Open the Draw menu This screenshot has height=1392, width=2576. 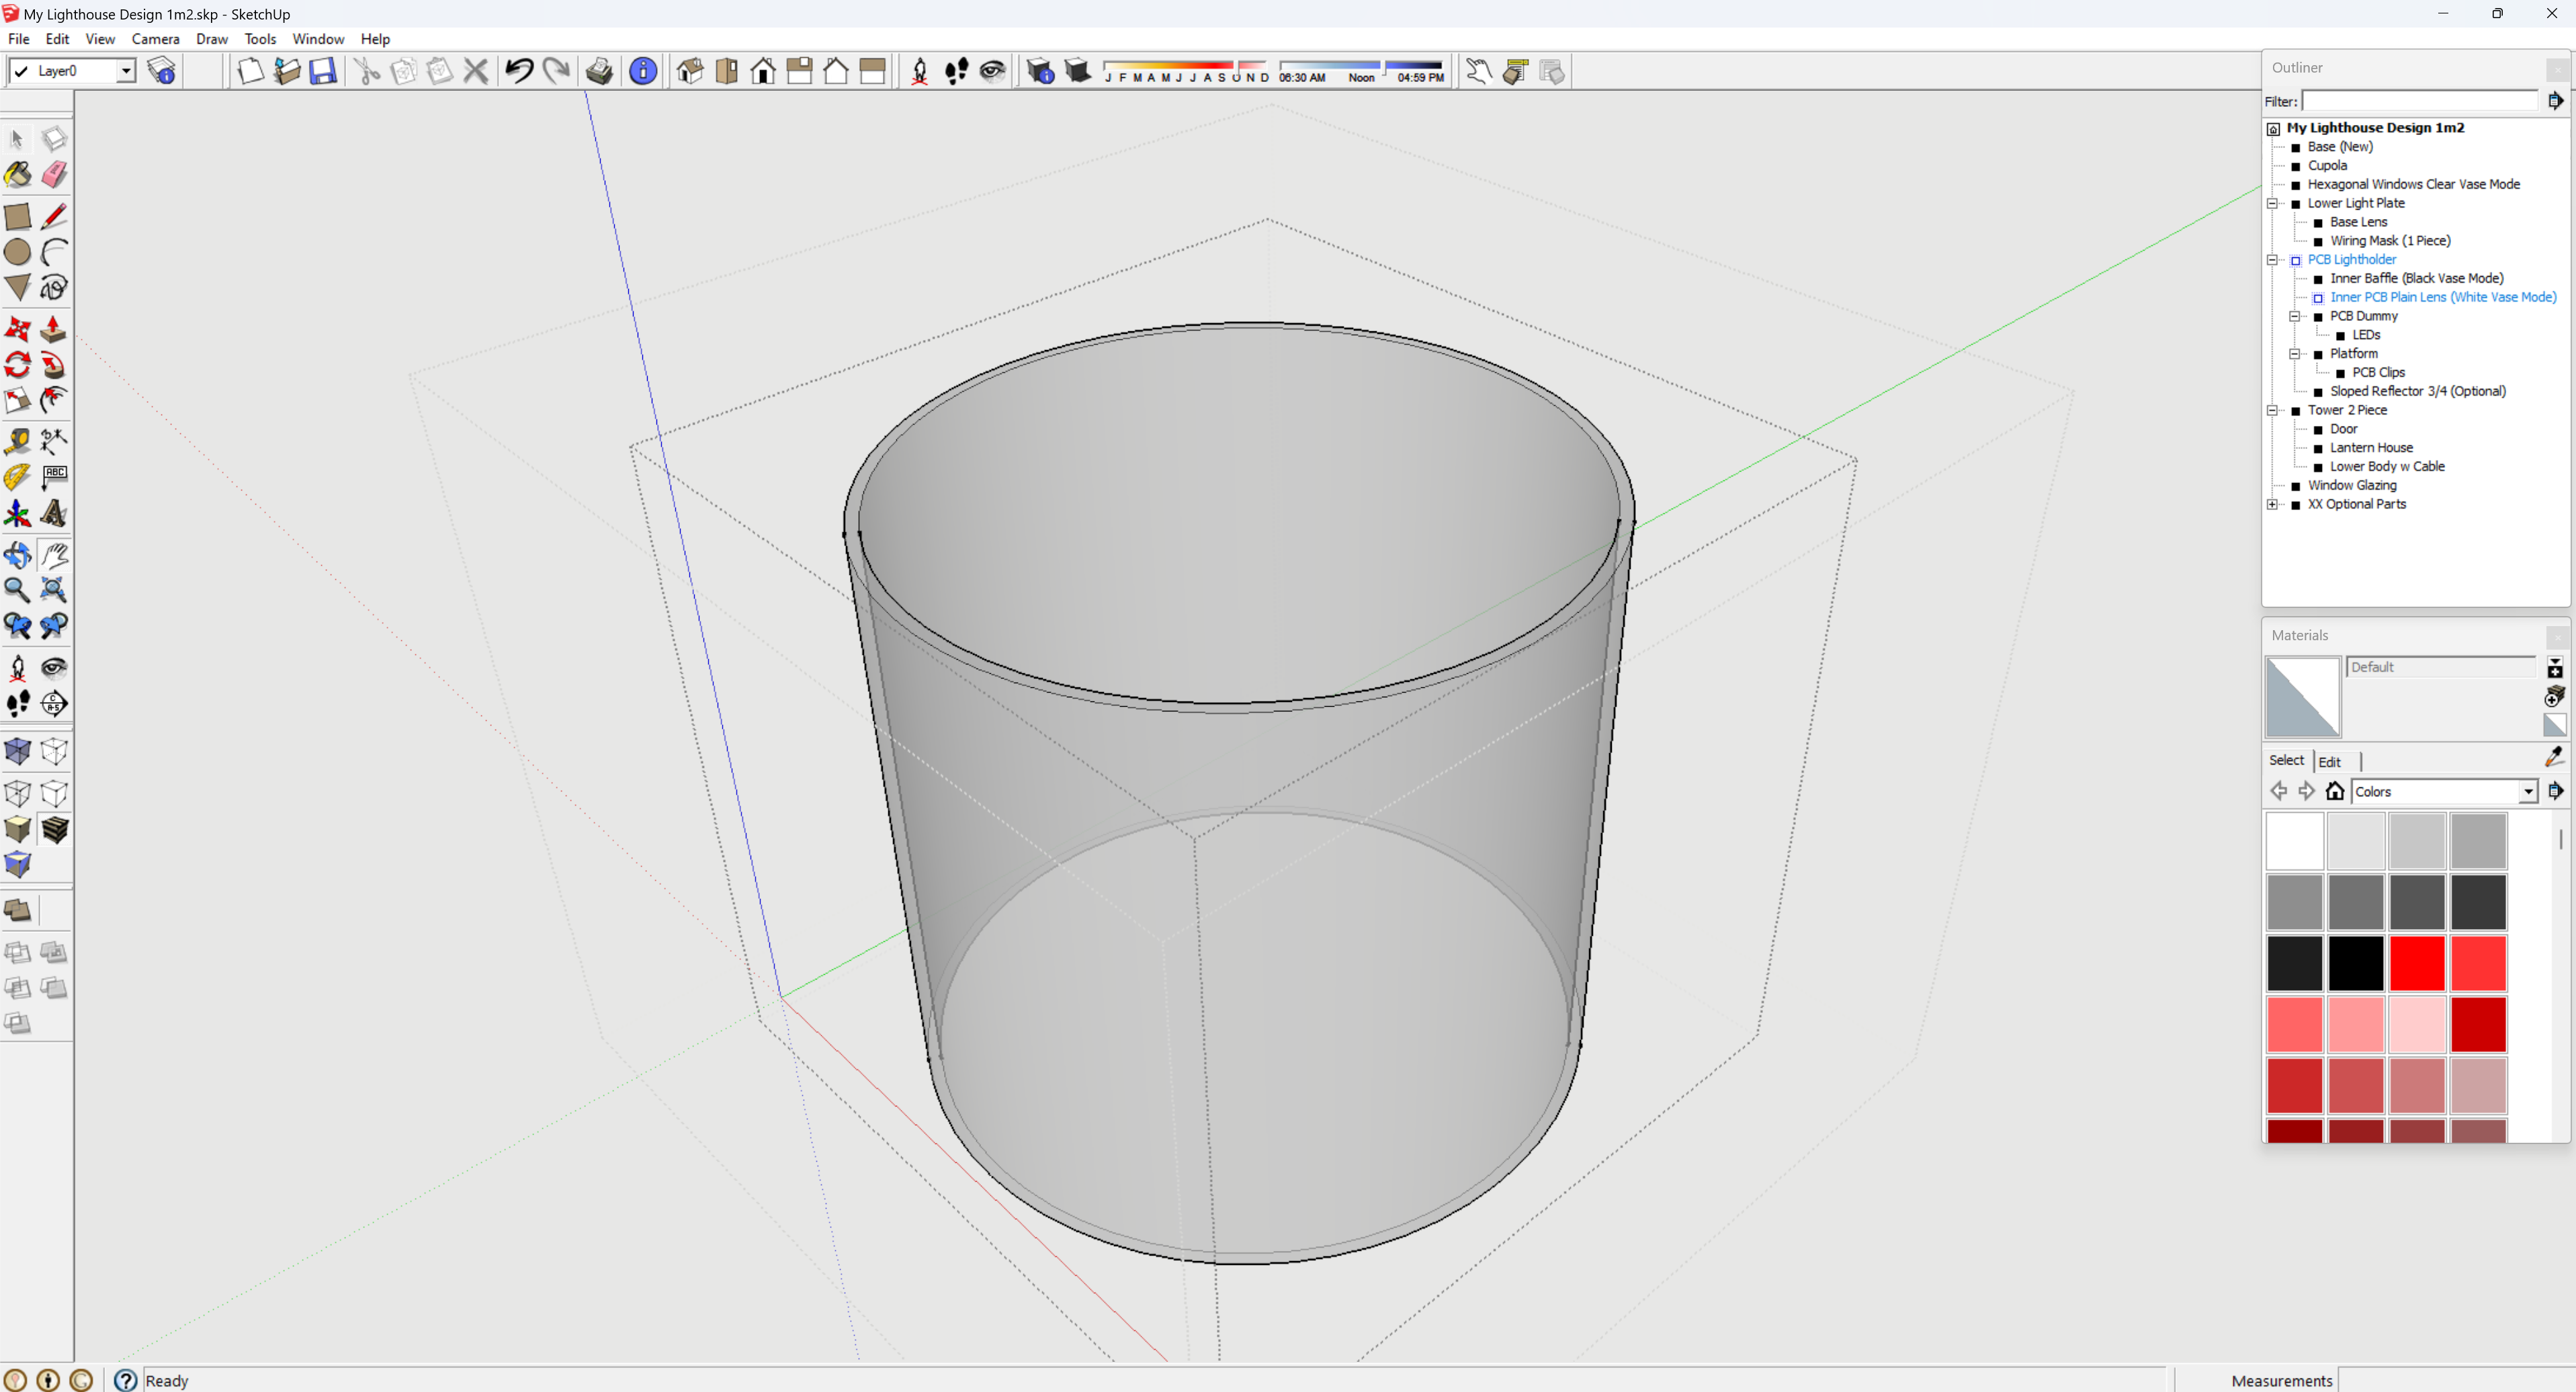[x=211, y=39]
